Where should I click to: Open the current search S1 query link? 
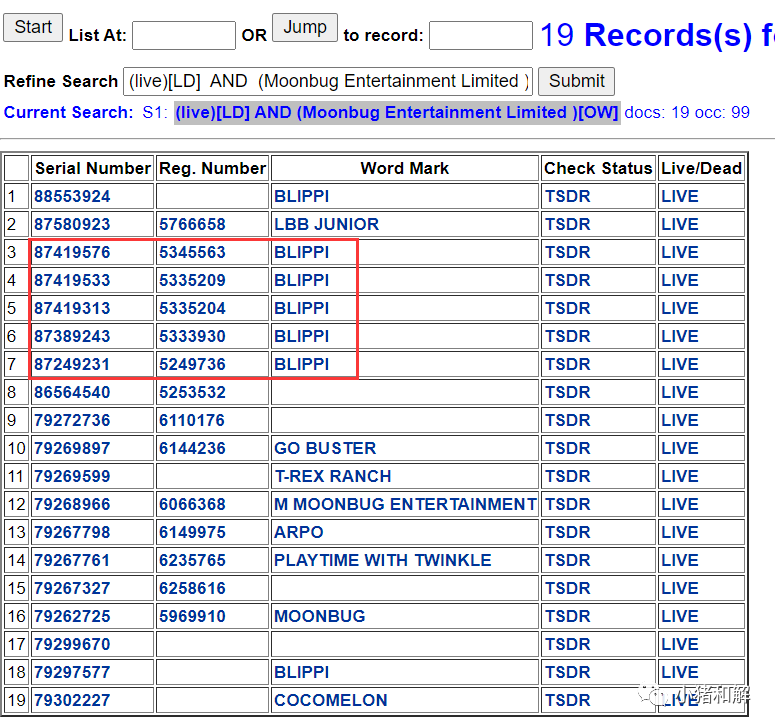(x=397, y=113)
